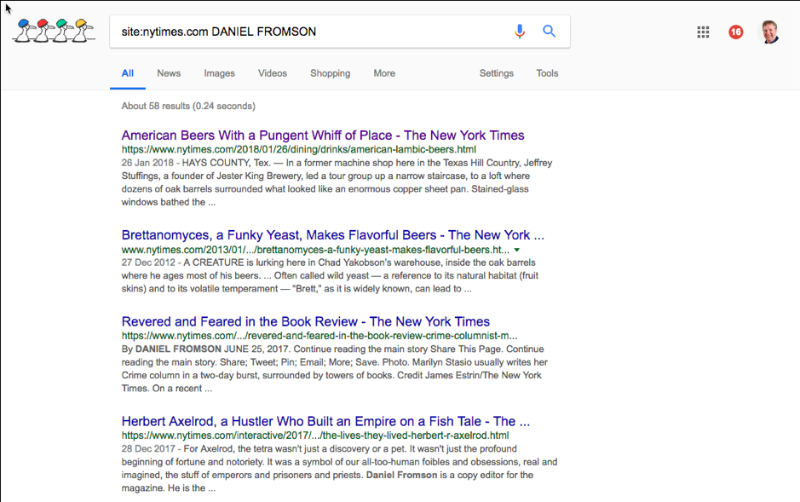Open notifications badge showing 16
This screenshot has width=800, height=502.
(x=735, y=32)
